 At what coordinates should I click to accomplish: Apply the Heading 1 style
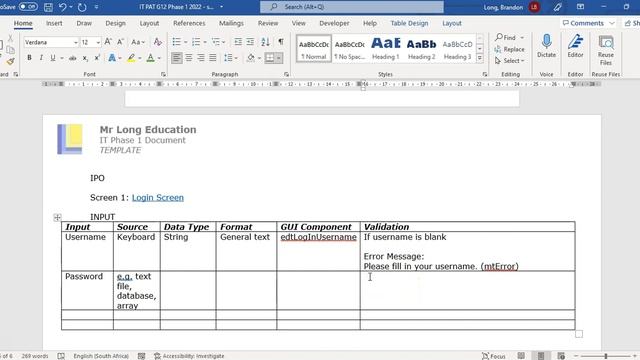click(x=385, y=49)
